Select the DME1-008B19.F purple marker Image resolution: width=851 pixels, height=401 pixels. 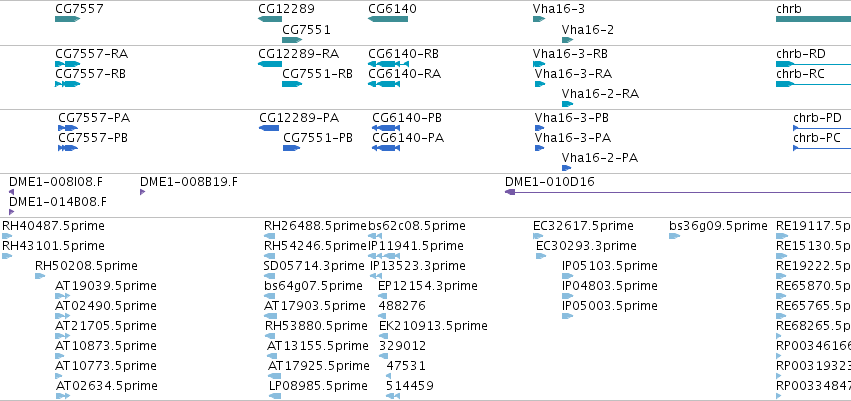[143, 192]
